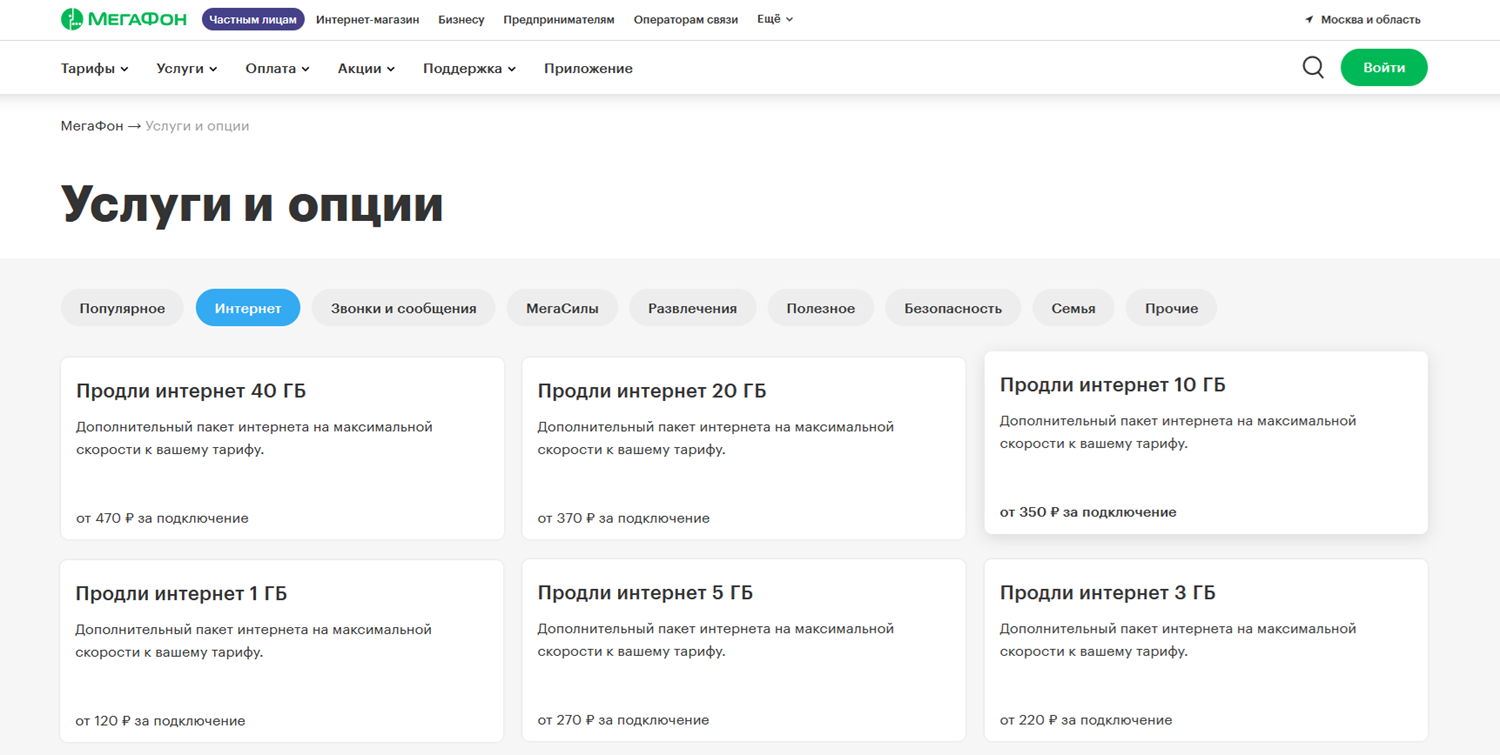
Task: Click price text от 370 ₽ за подключение
Action: (x=624, y=518)
